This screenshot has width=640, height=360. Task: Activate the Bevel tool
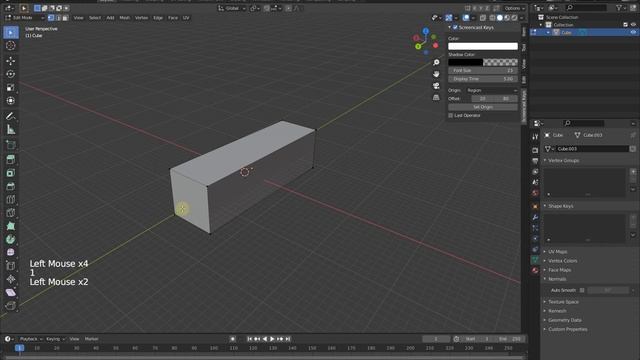11,186
